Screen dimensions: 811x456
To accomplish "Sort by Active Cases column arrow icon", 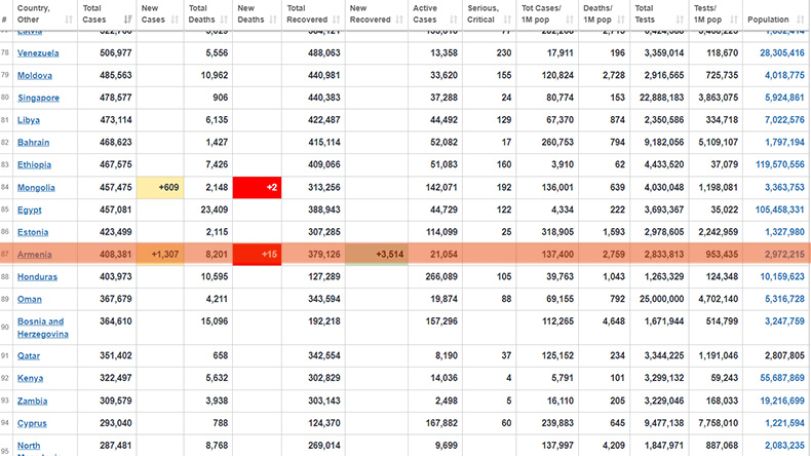I will 454,20.
